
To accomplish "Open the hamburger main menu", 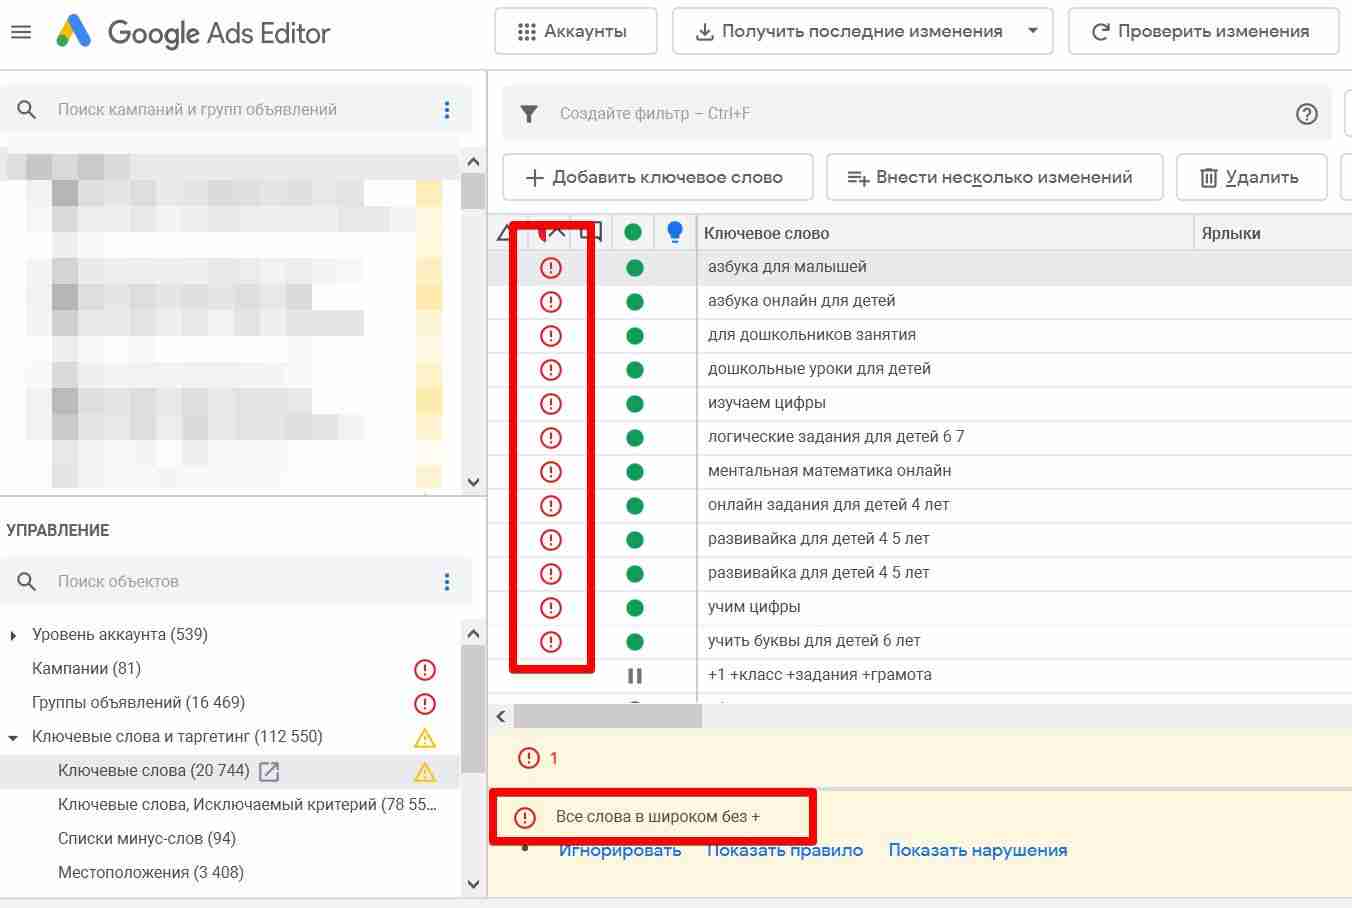I will pyautogui.click(x=21, y=32).
